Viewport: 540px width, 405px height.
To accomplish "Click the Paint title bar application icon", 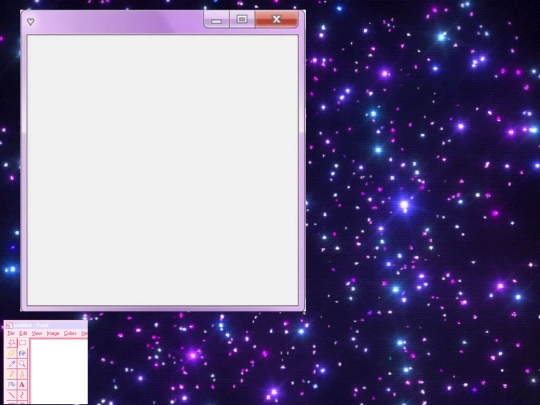I will [9, 325].
